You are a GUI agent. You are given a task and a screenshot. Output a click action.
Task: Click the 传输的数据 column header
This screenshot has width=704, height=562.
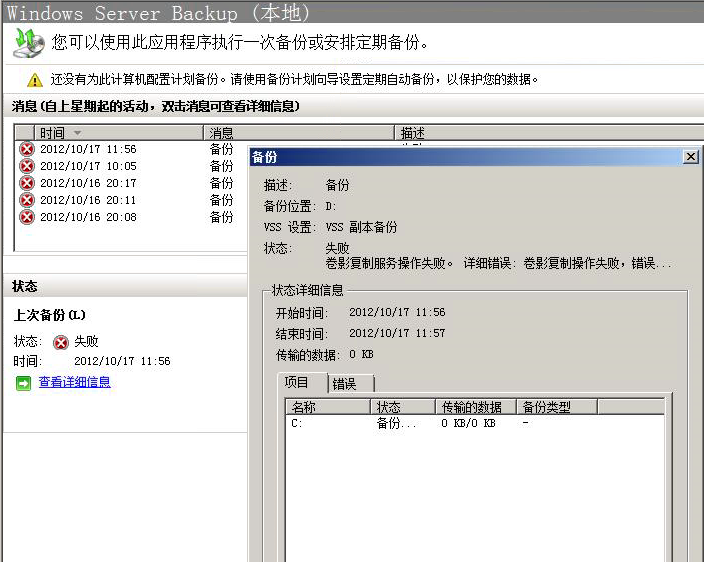point(476,407)
